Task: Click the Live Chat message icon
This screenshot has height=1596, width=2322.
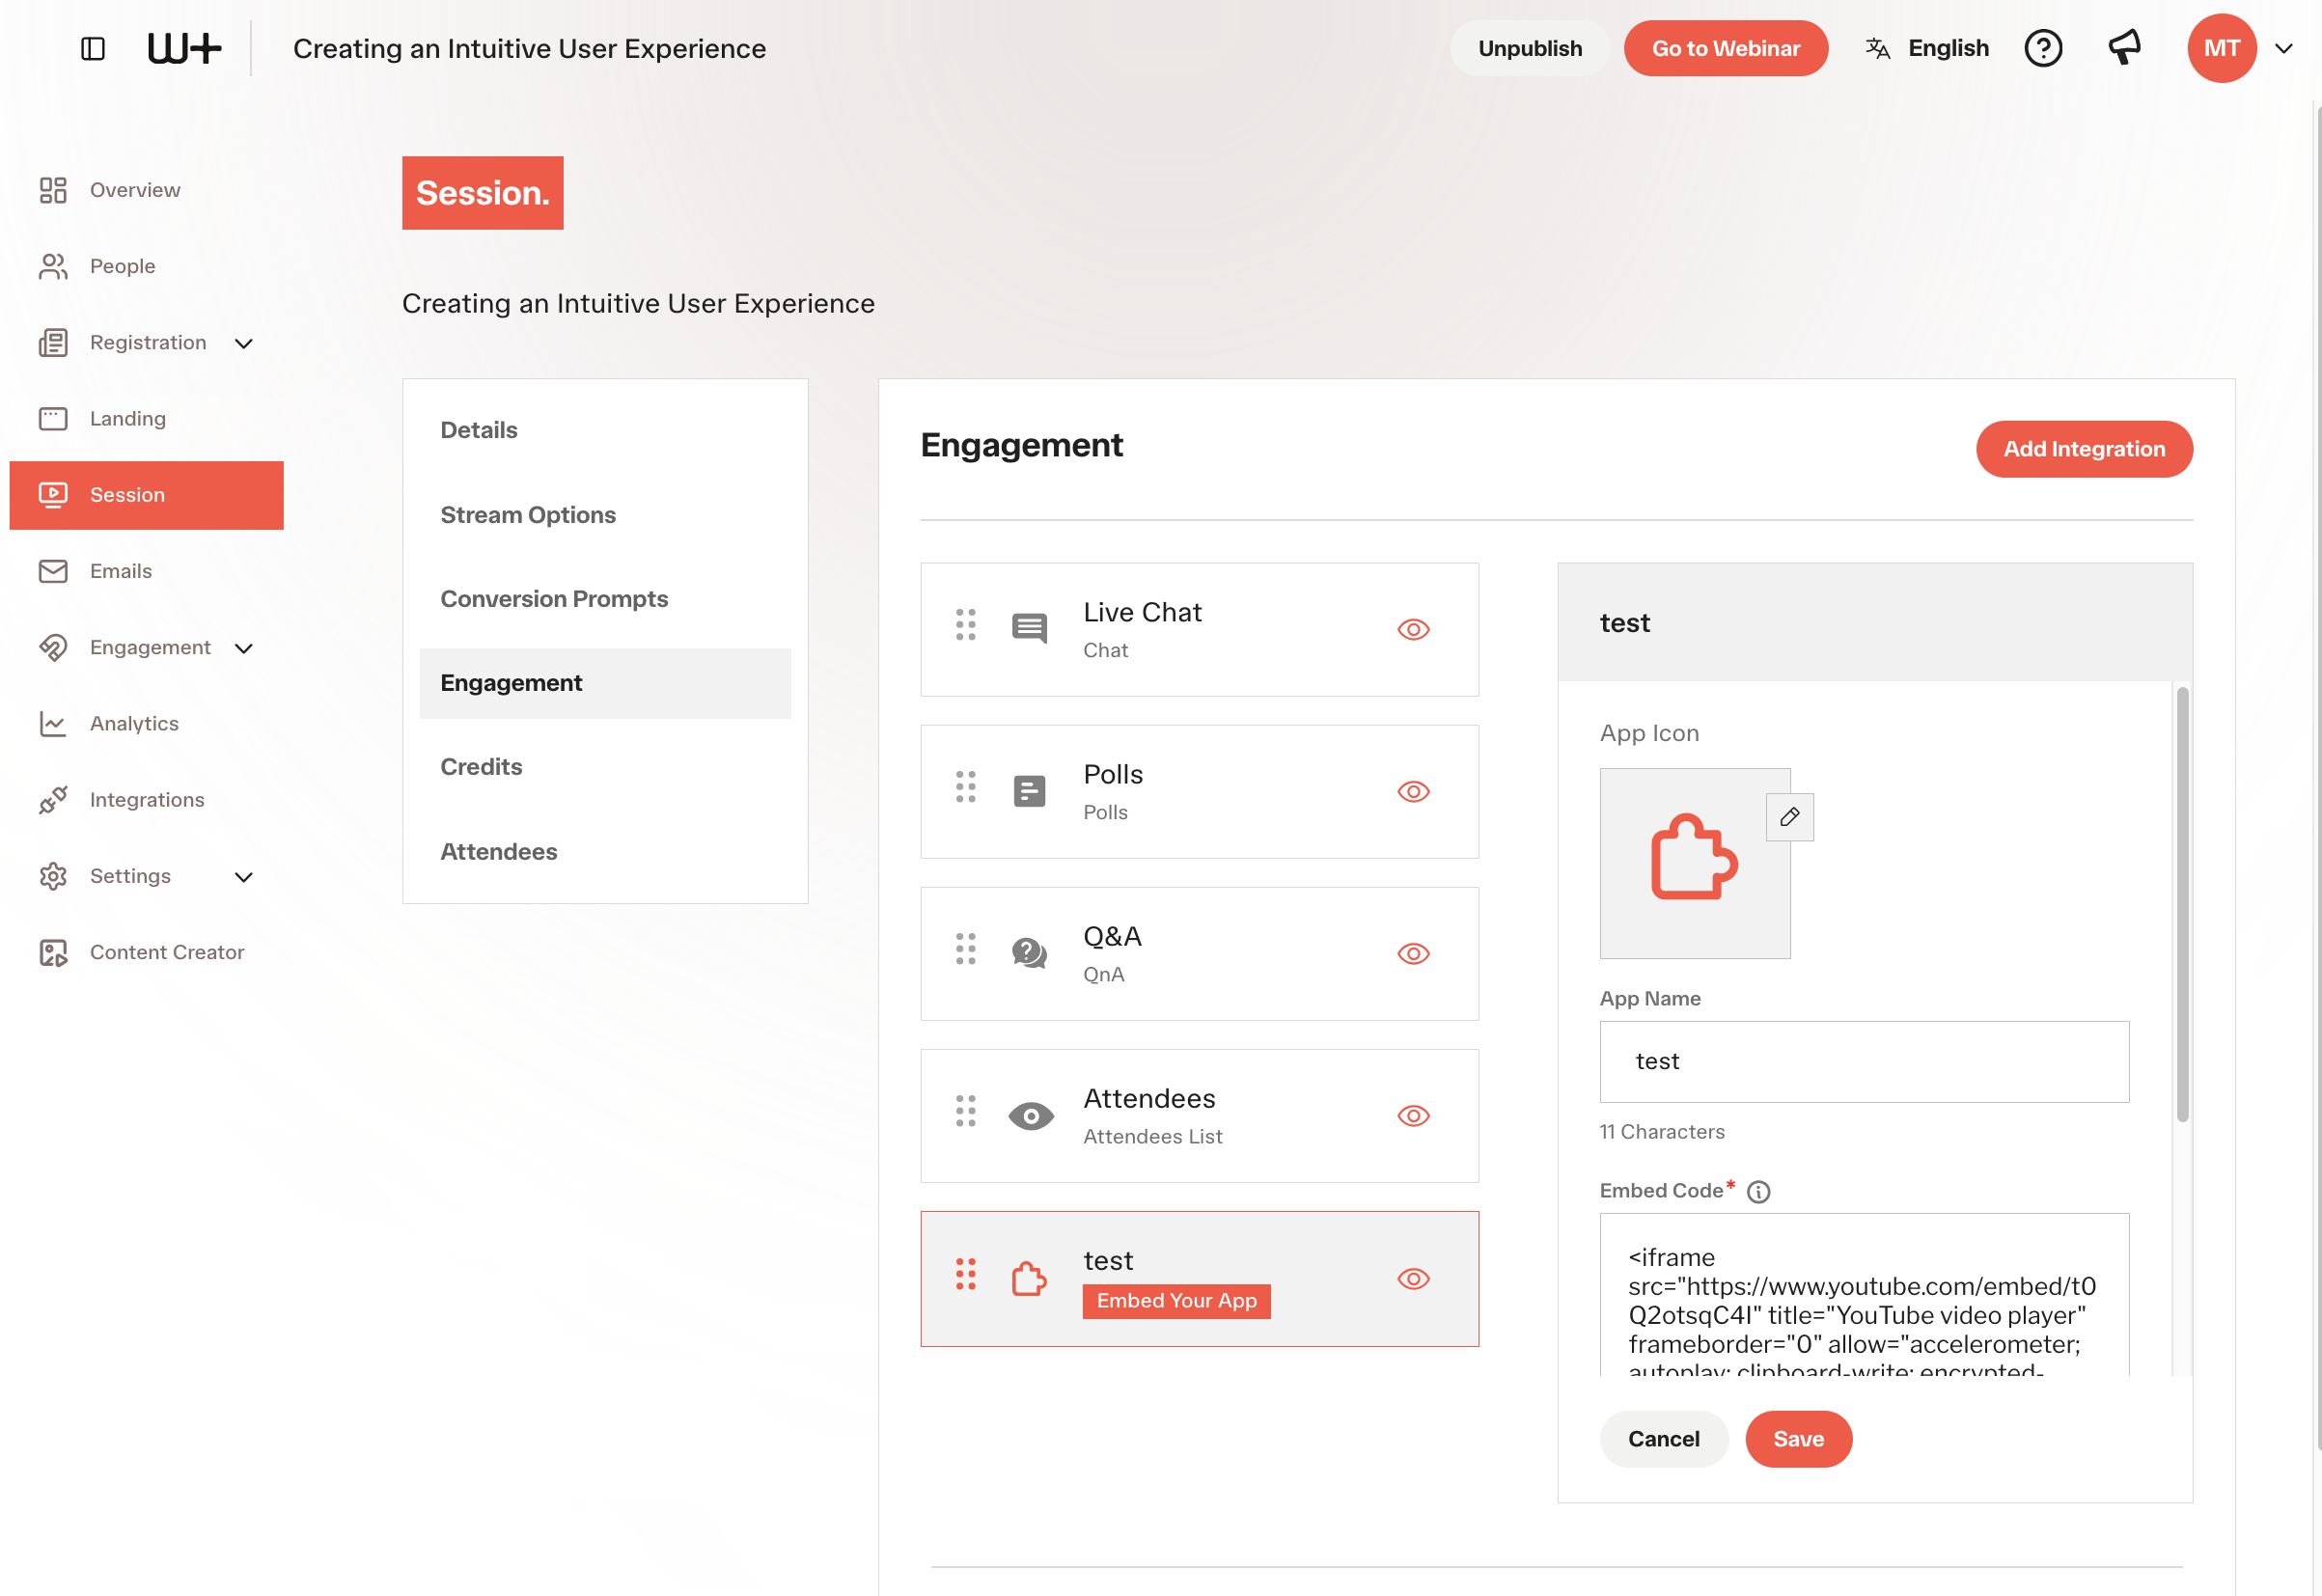Action: 1029,628
